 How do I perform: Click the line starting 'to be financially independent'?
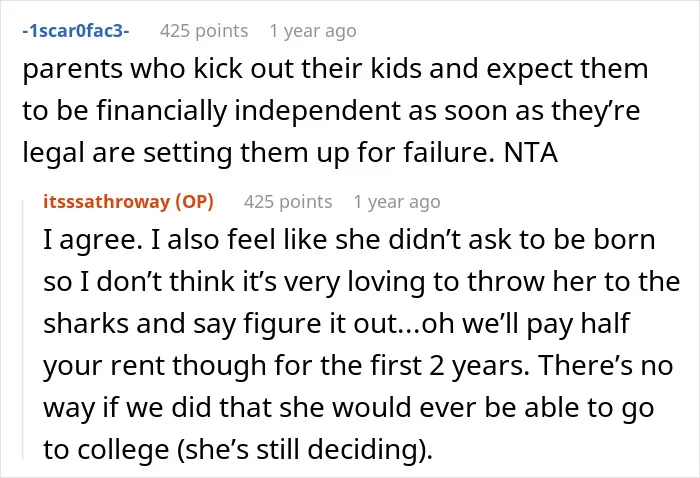[331, 111]
